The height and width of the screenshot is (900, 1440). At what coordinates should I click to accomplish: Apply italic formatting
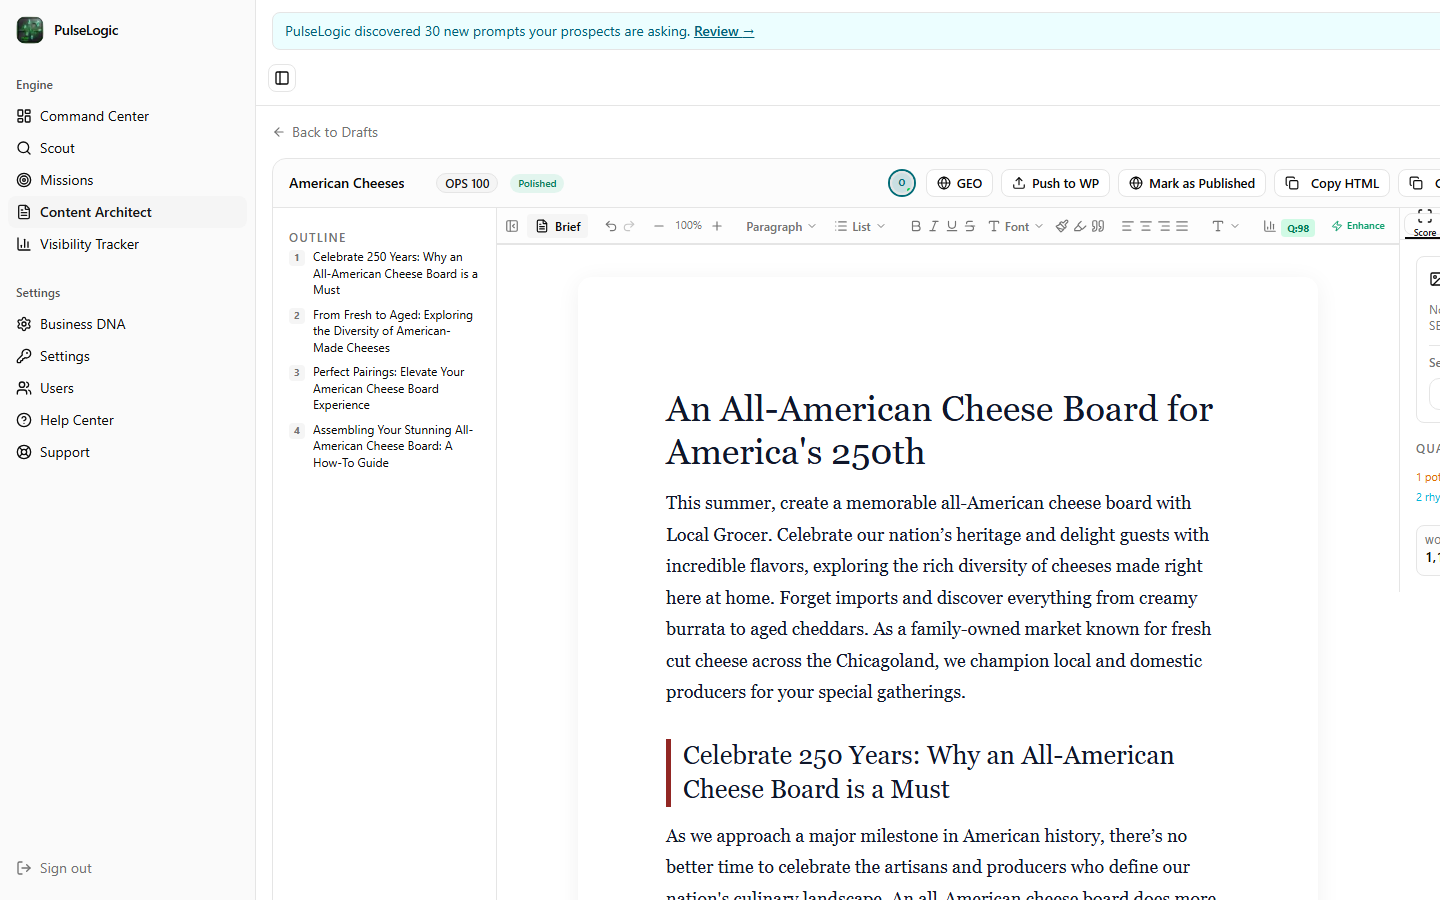pyautogui.click(x=934, y=226)
